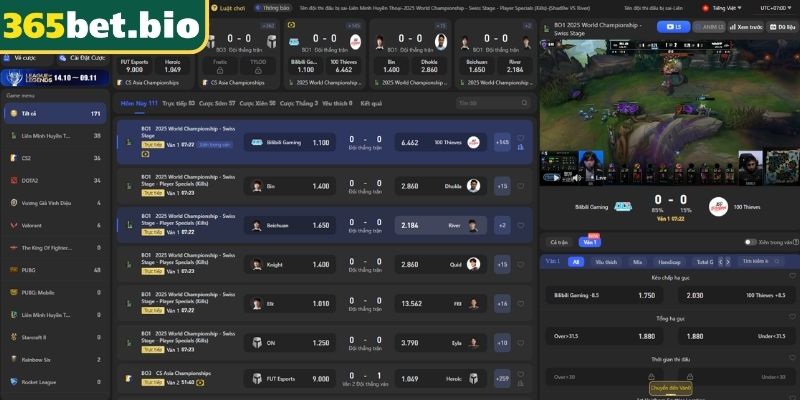The image size is (800, 400).
Task: Click the Tìm kiếm market search field
Action: 760,261
